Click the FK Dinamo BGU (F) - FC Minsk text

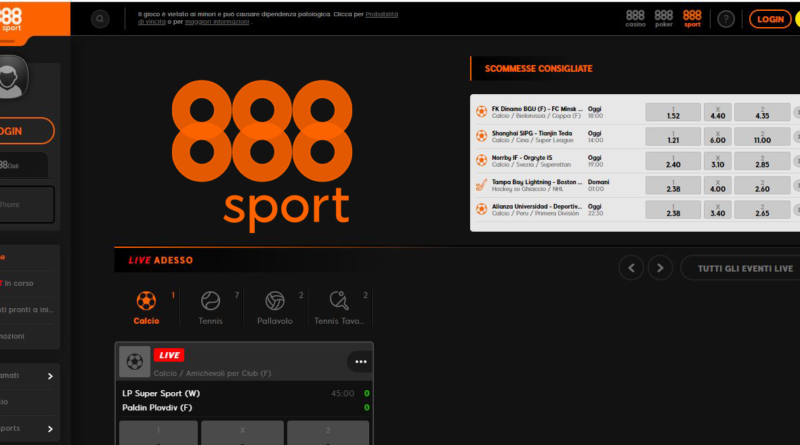click(537, 109)
